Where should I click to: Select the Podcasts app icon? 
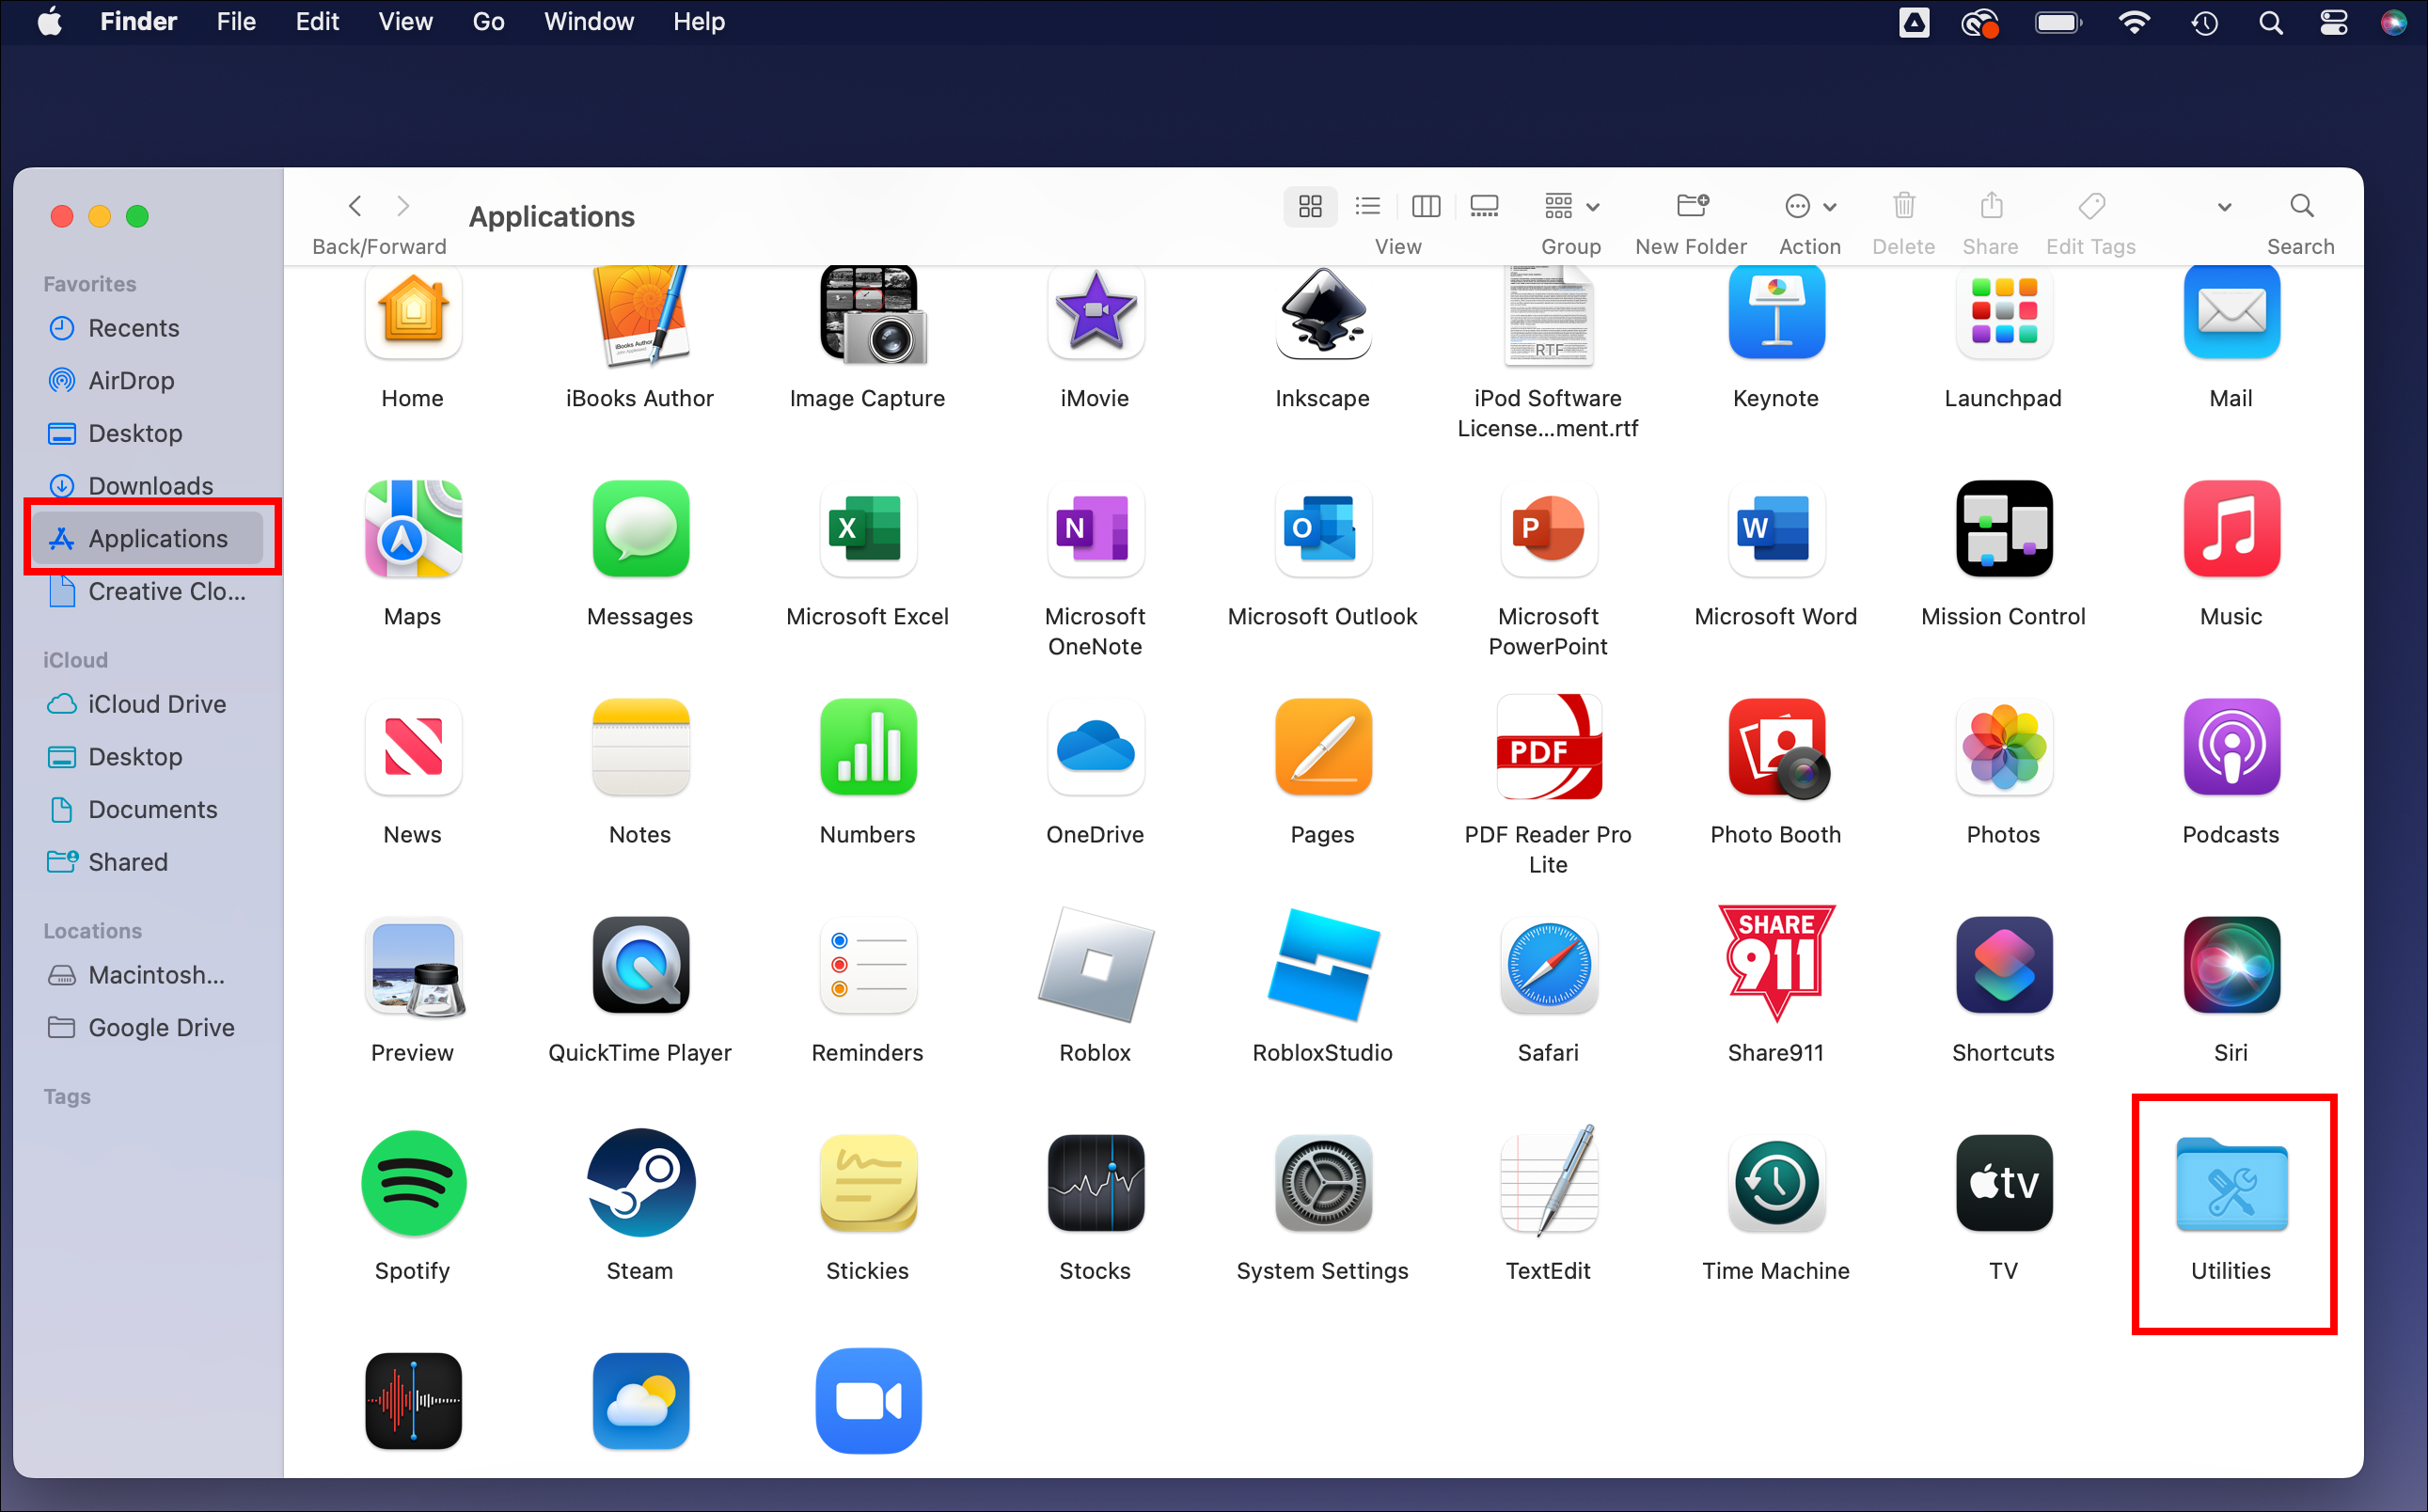2231,747
